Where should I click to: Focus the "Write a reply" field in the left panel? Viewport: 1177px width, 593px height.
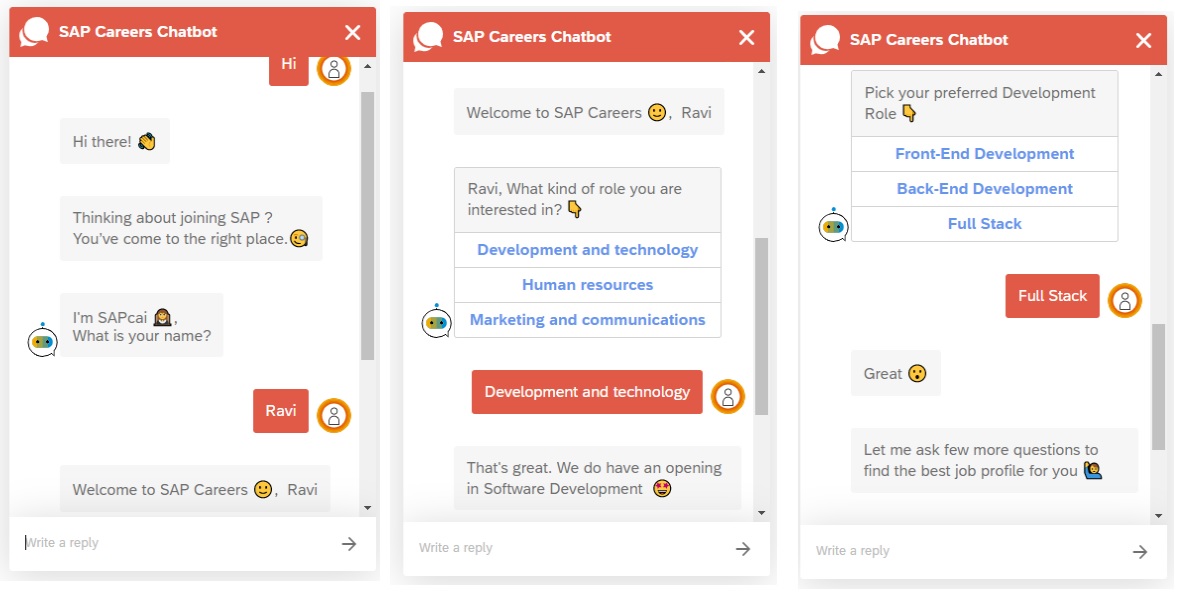[x=170, y=543]
